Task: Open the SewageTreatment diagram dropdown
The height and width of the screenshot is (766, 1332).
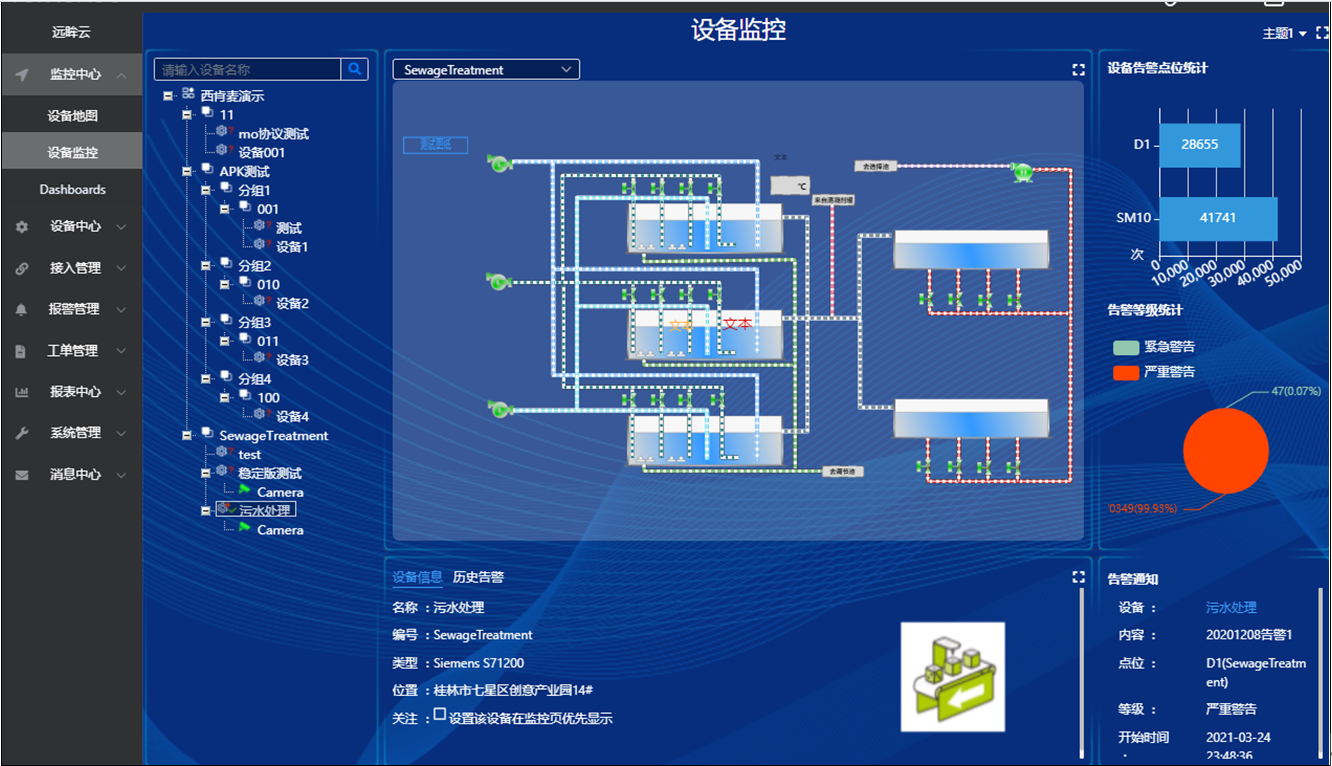Action: pyautogui.click(x=486, y=69)
